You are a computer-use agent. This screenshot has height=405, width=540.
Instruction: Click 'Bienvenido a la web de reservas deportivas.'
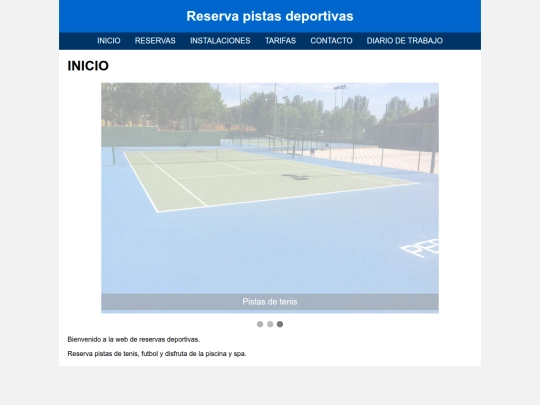pos(134,340)
